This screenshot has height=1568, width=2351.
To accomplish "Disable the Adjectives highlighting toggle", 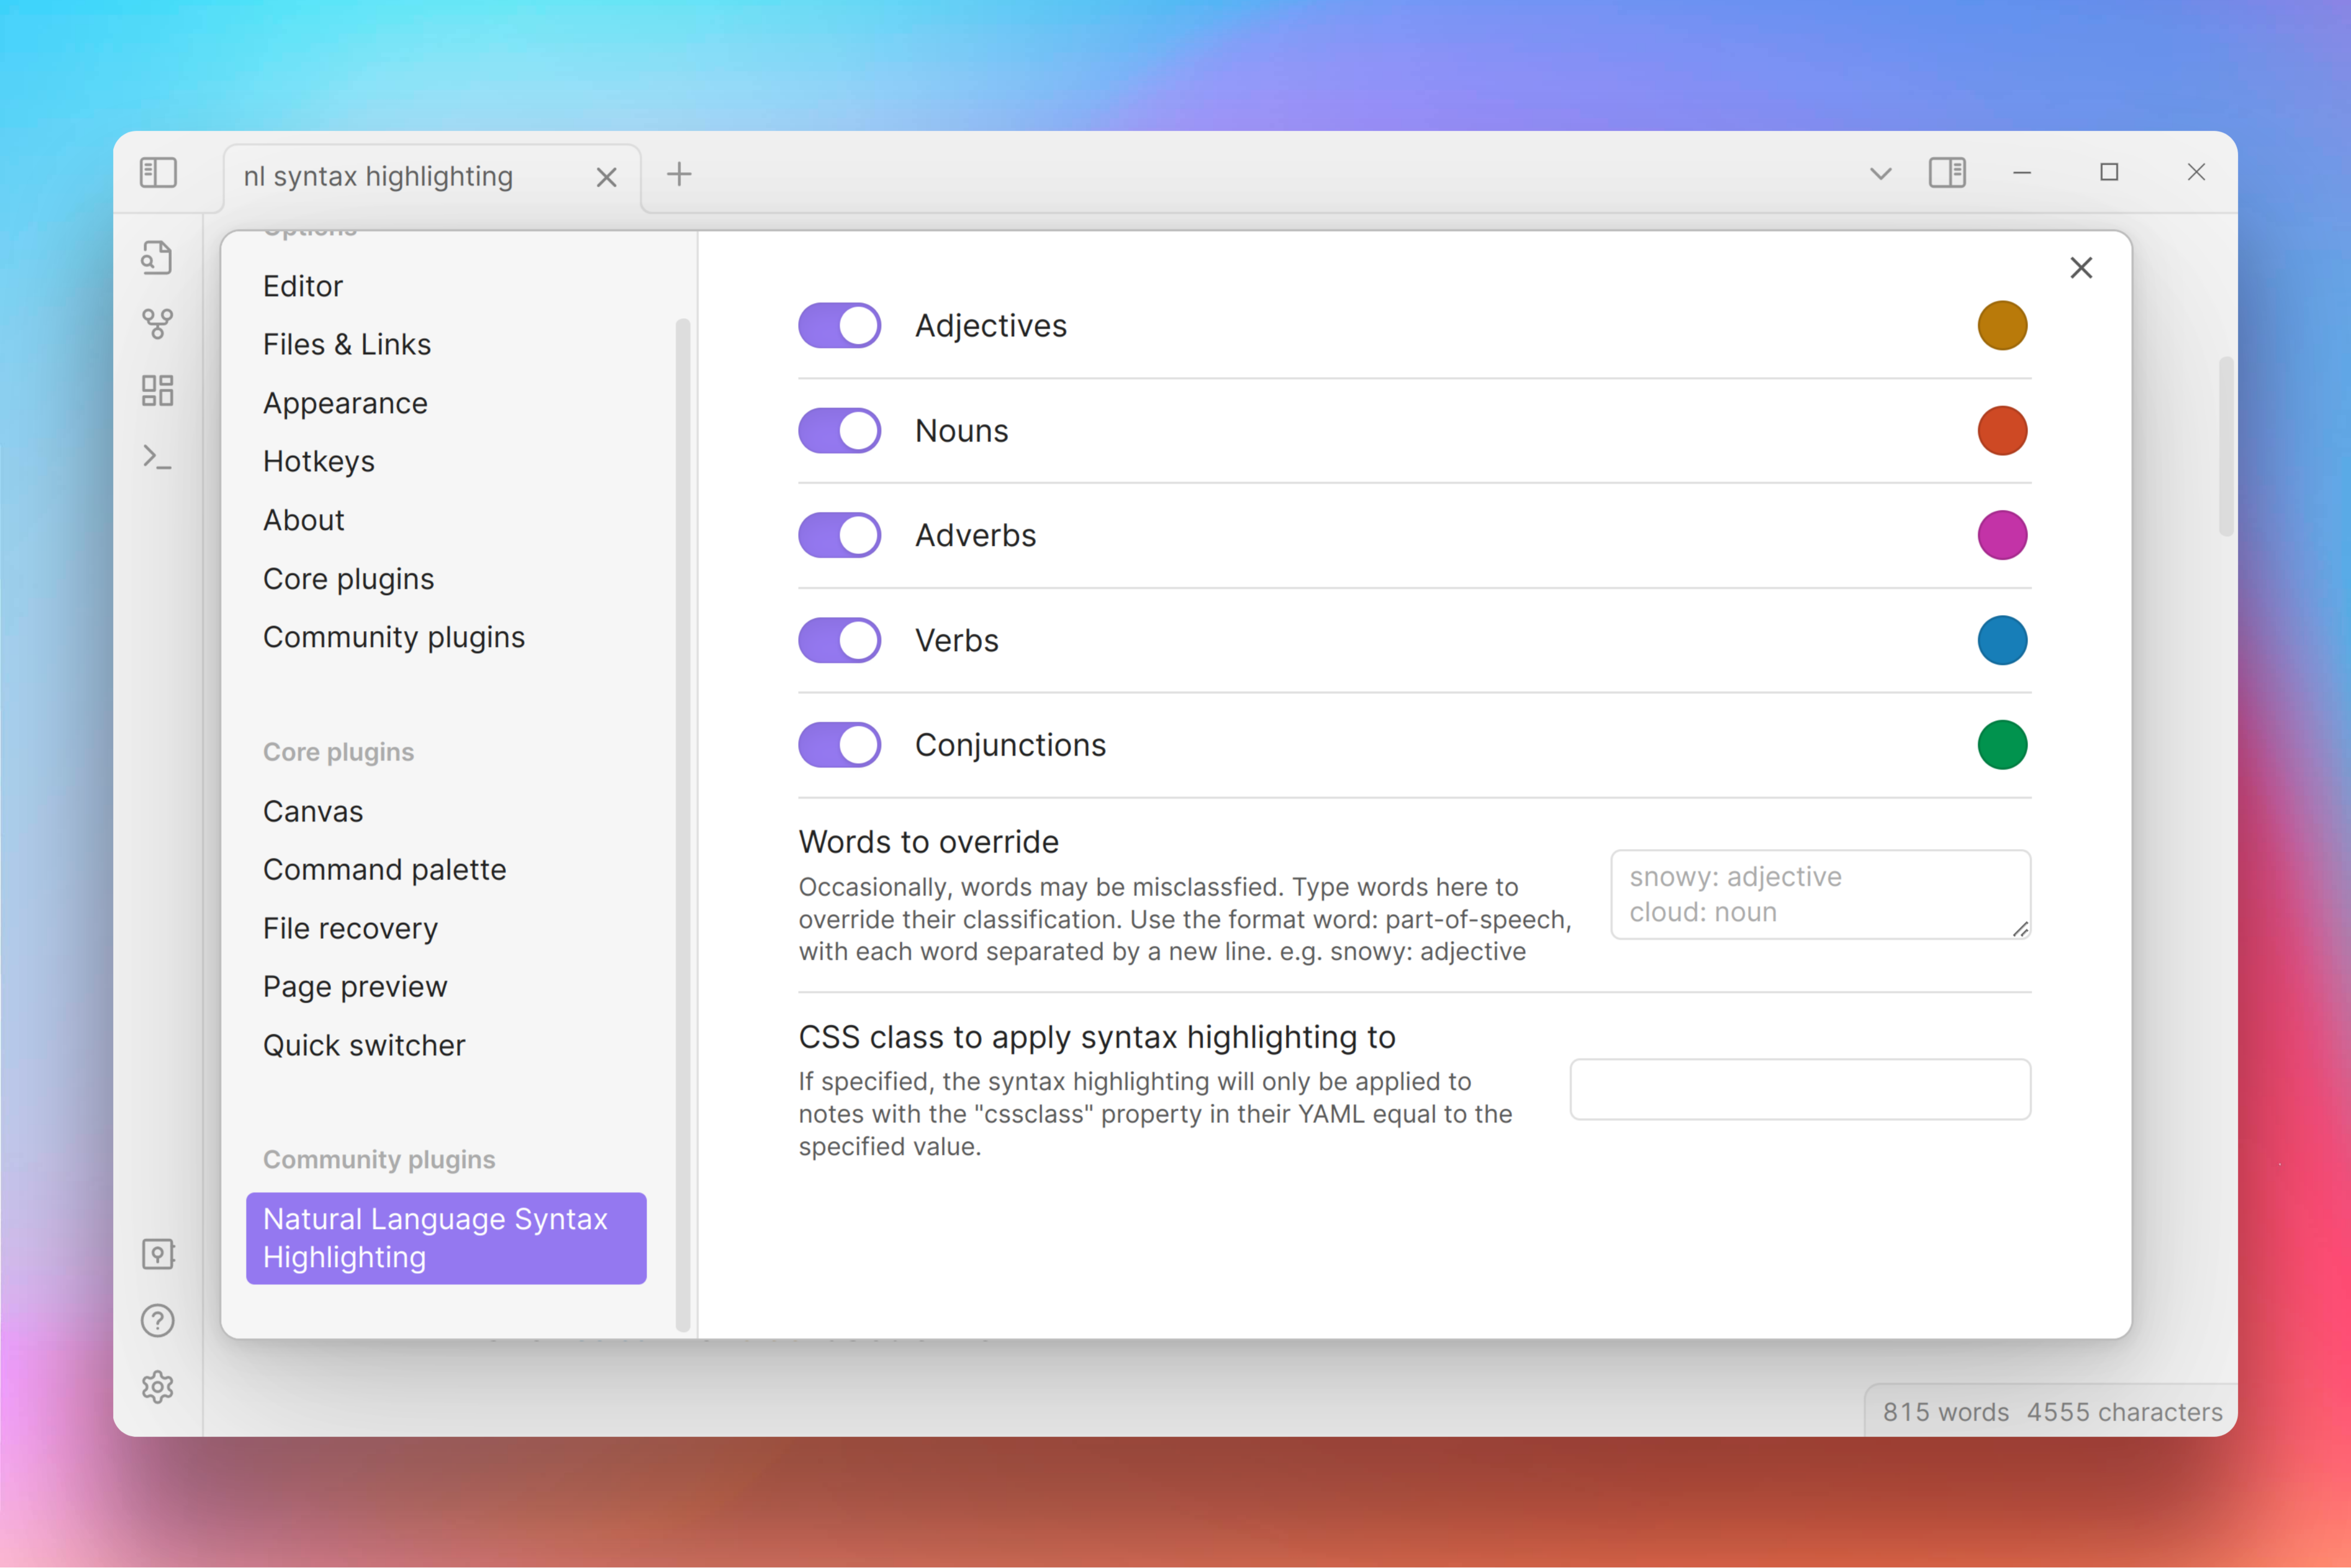I will tap(839, 325).
